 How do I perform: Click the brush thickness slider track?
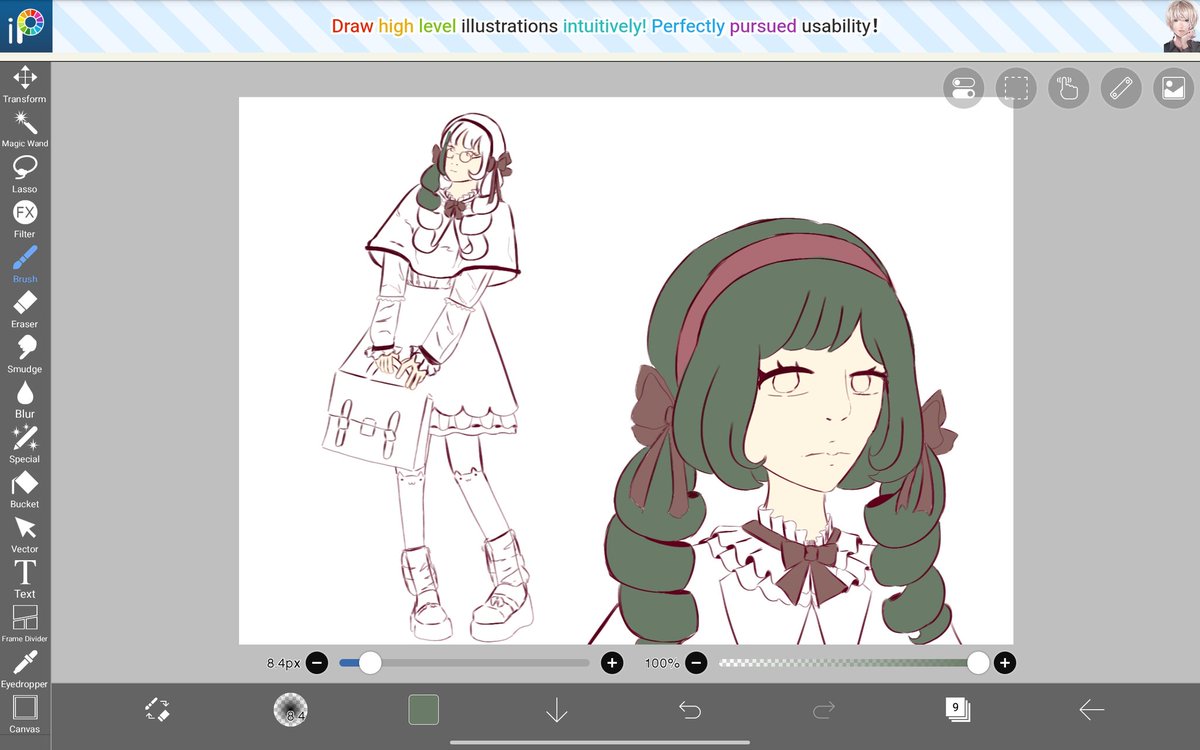464,662
